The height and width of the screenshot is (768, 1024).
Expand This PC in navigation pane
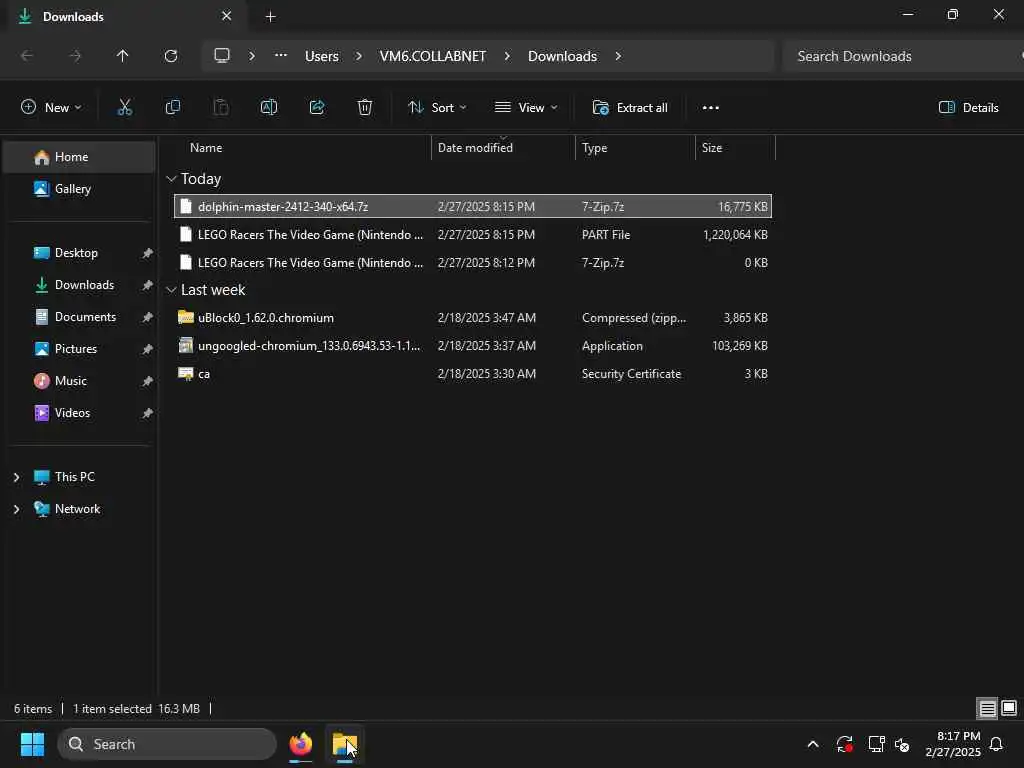[16, 477]
